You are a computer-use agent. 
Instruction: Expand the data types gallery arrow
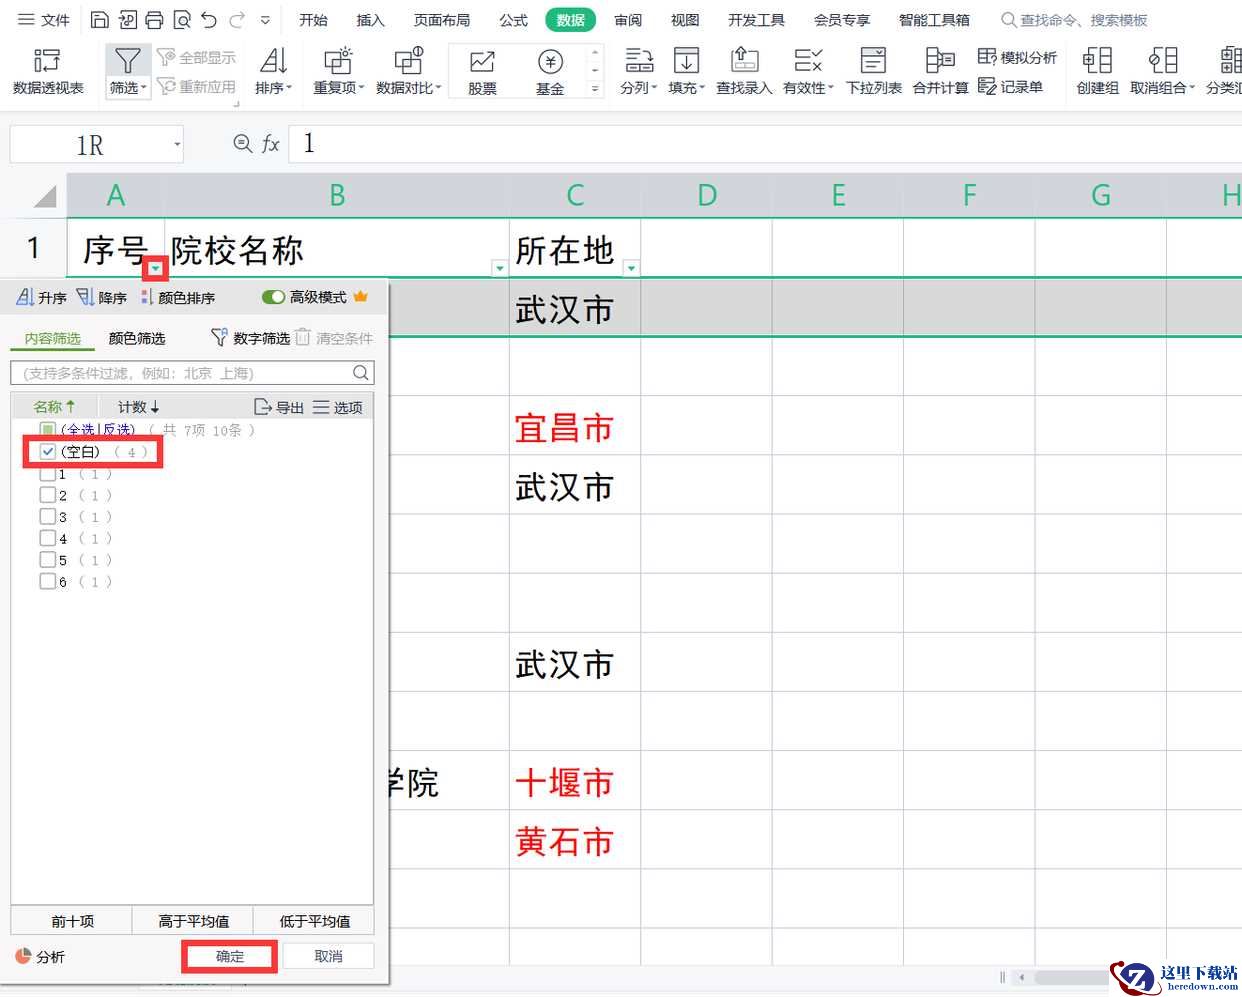tap(595, 89)
